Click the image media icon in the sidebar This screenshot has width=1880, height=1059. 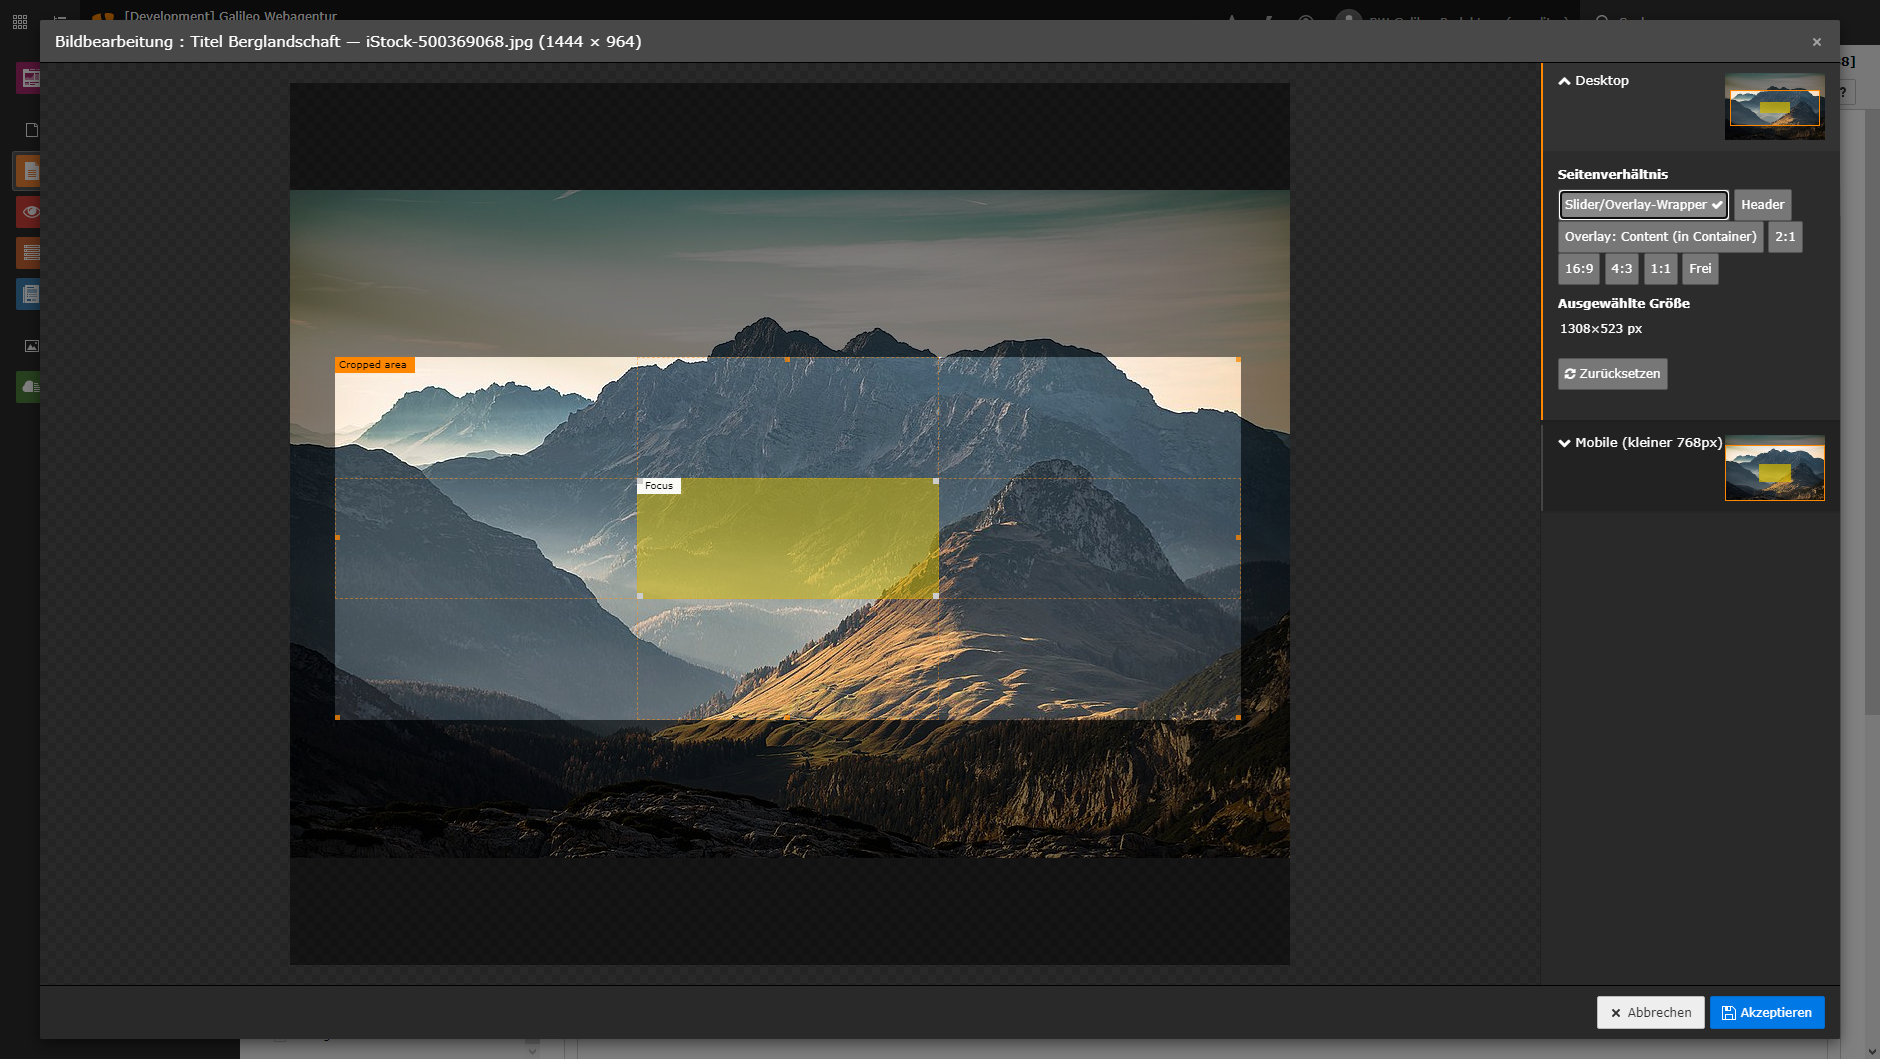tap(31, 346)
